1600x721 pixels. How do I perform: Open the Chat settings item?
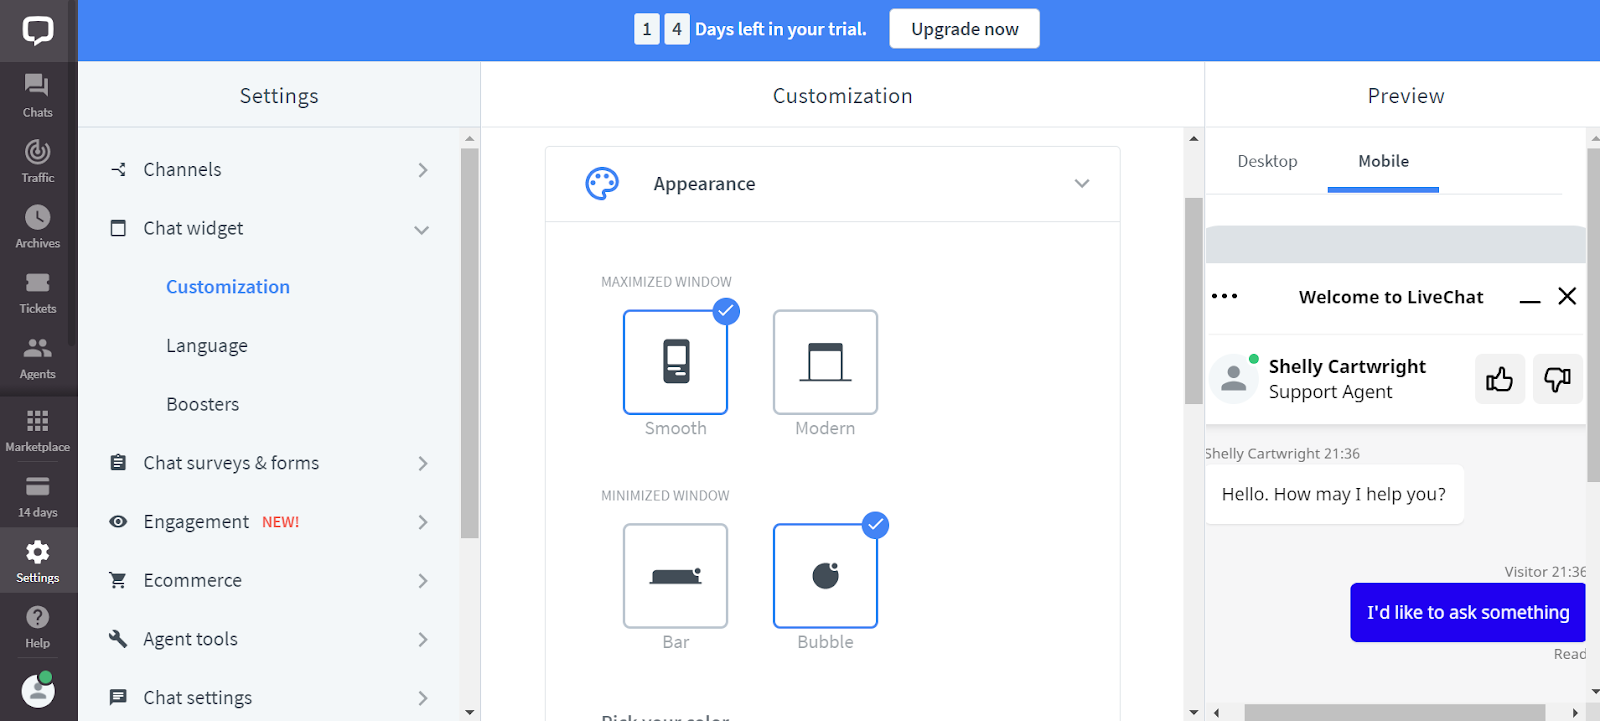pyautogui.click(x=198, y=698)
